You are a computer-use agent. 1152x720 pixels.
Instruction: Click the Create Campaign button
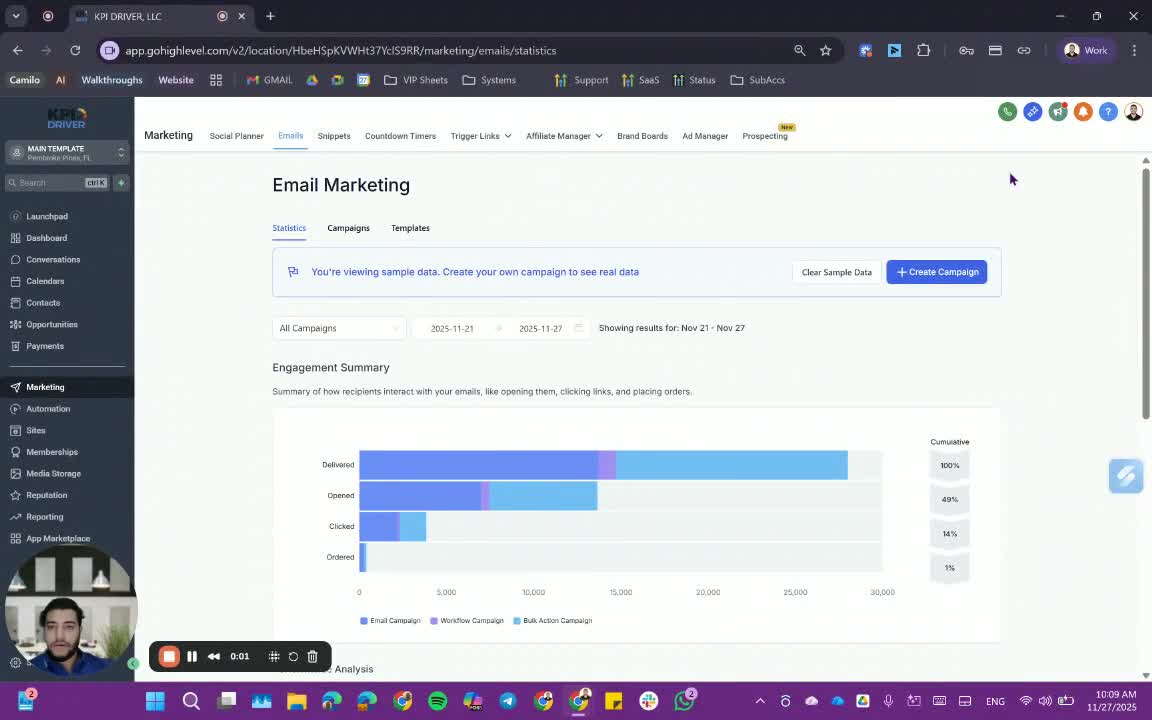[937, 272]
